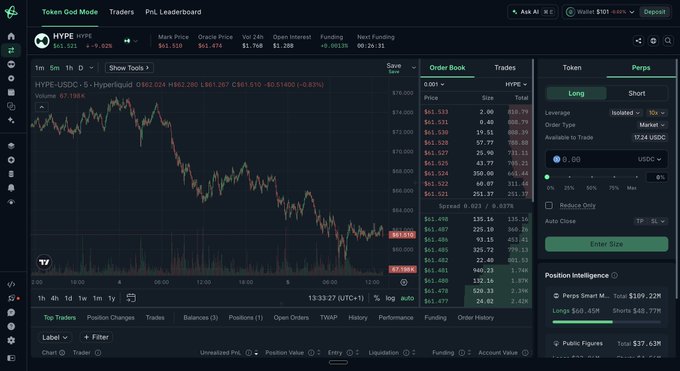Click the Nansen logo at top left
The image size is (680, 371).
[x=11, y=12]
